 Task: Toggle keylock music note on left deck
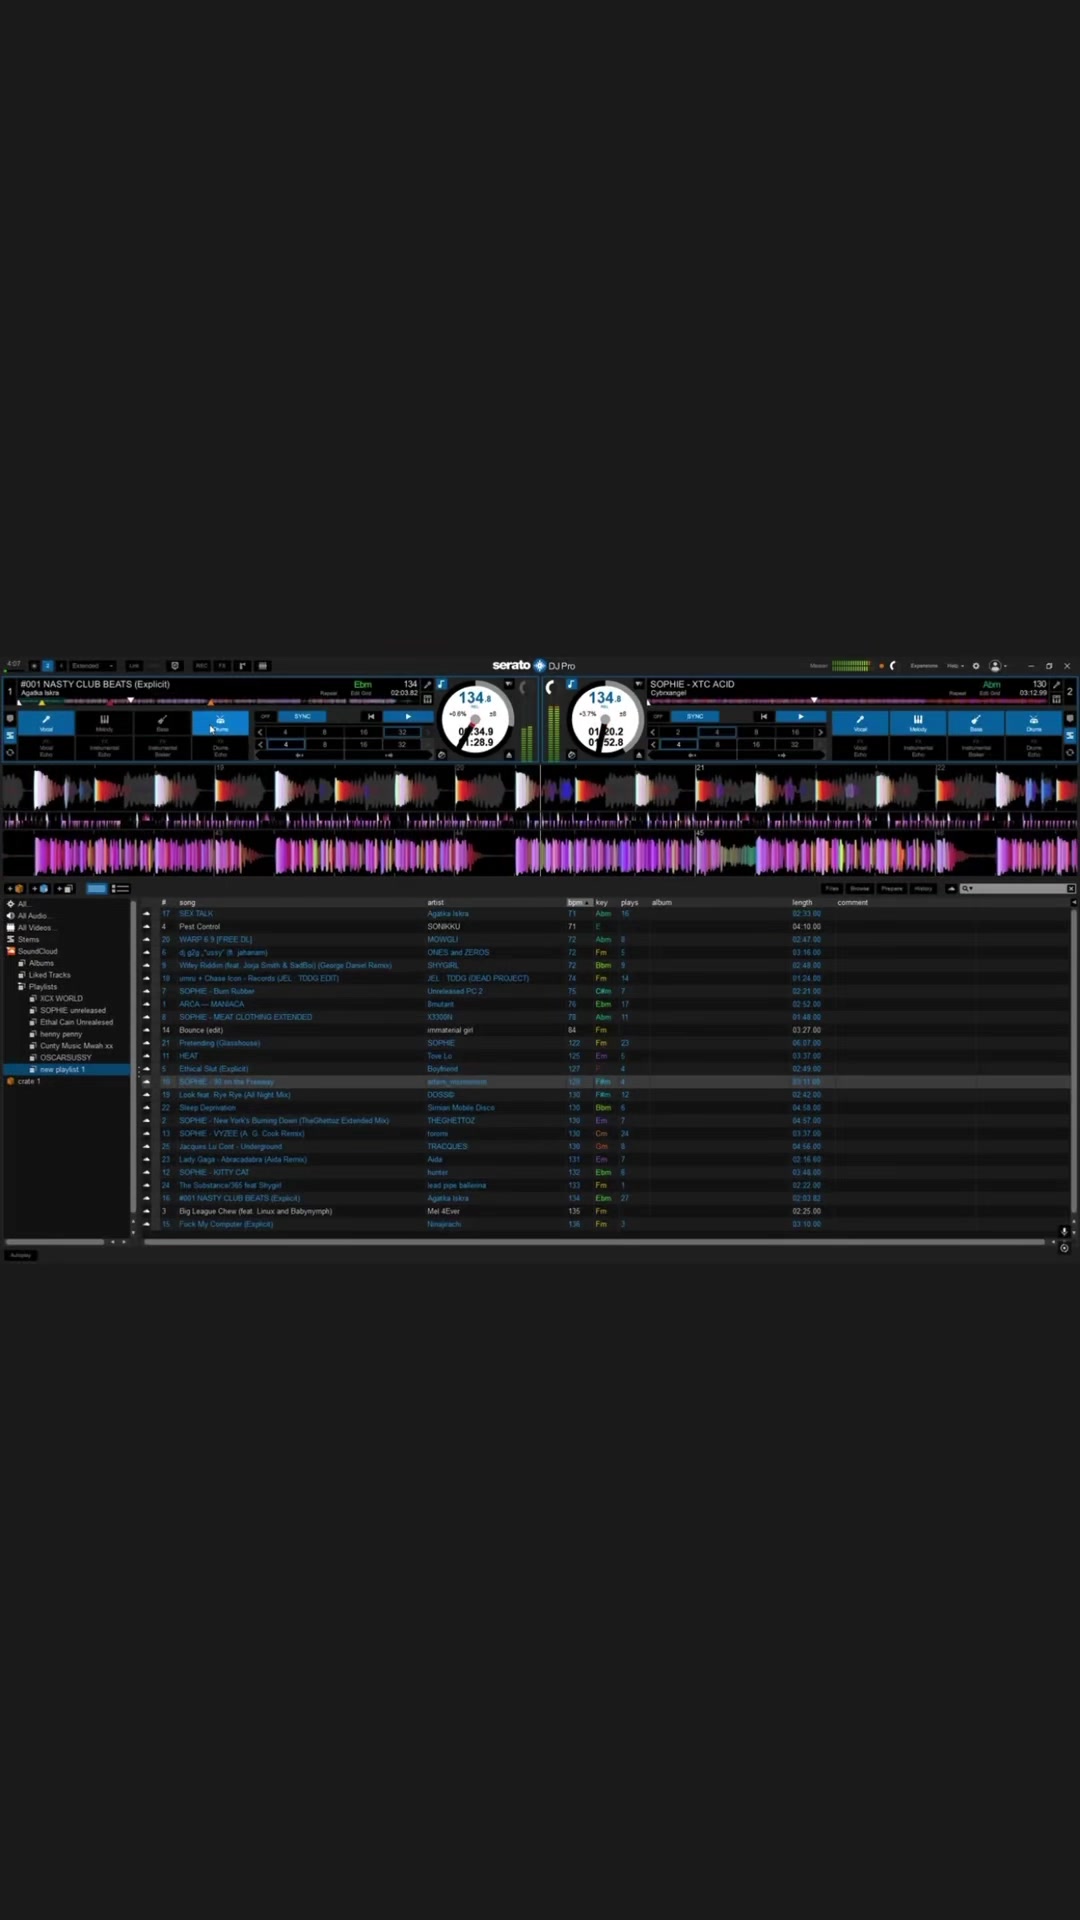[441, 685]
